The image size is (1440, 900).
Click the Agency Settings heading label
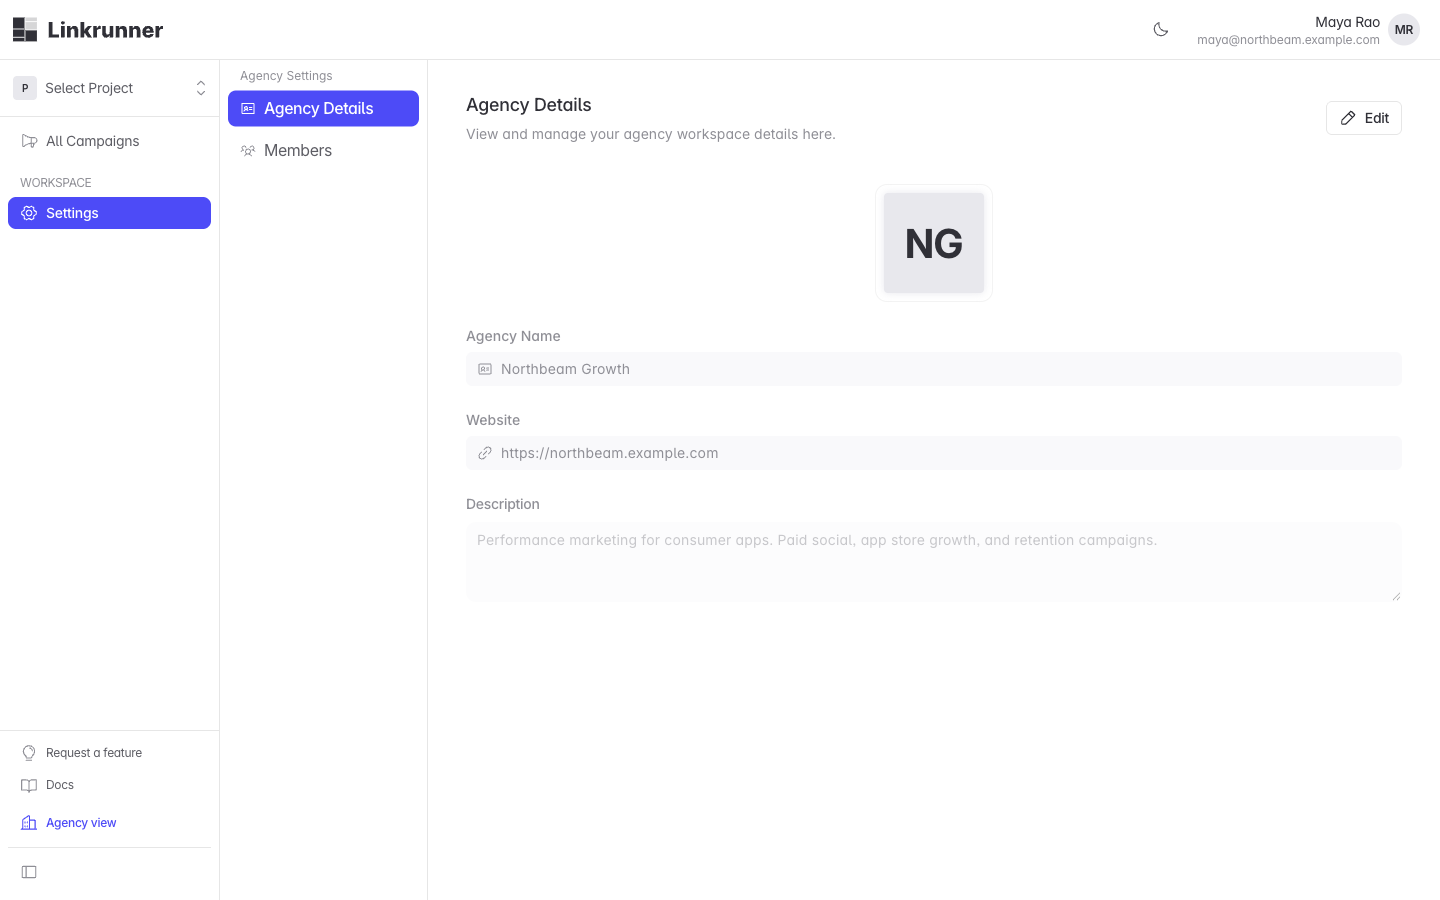point(286,76)
